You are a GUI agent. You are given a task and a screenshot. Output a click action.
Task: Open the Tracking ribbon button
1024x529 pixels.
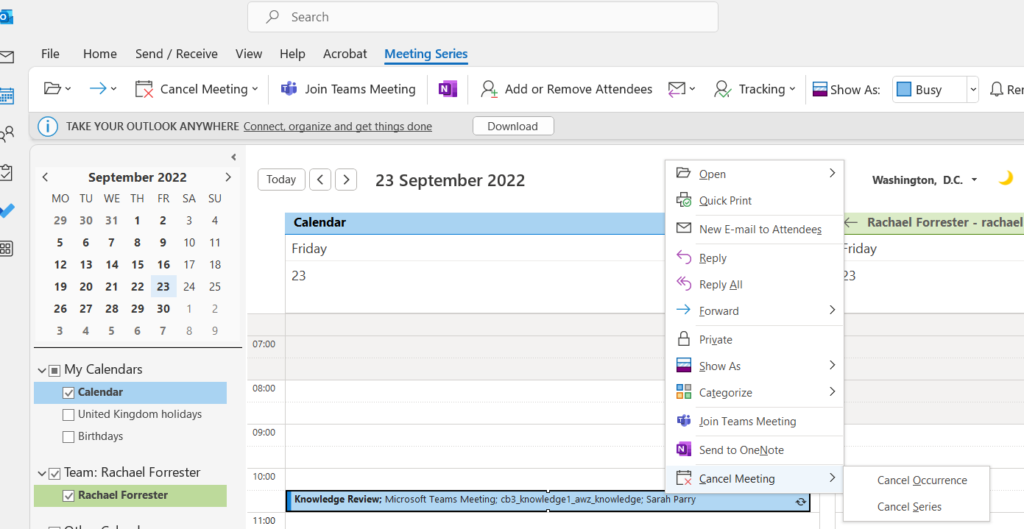tap(755, 89)
